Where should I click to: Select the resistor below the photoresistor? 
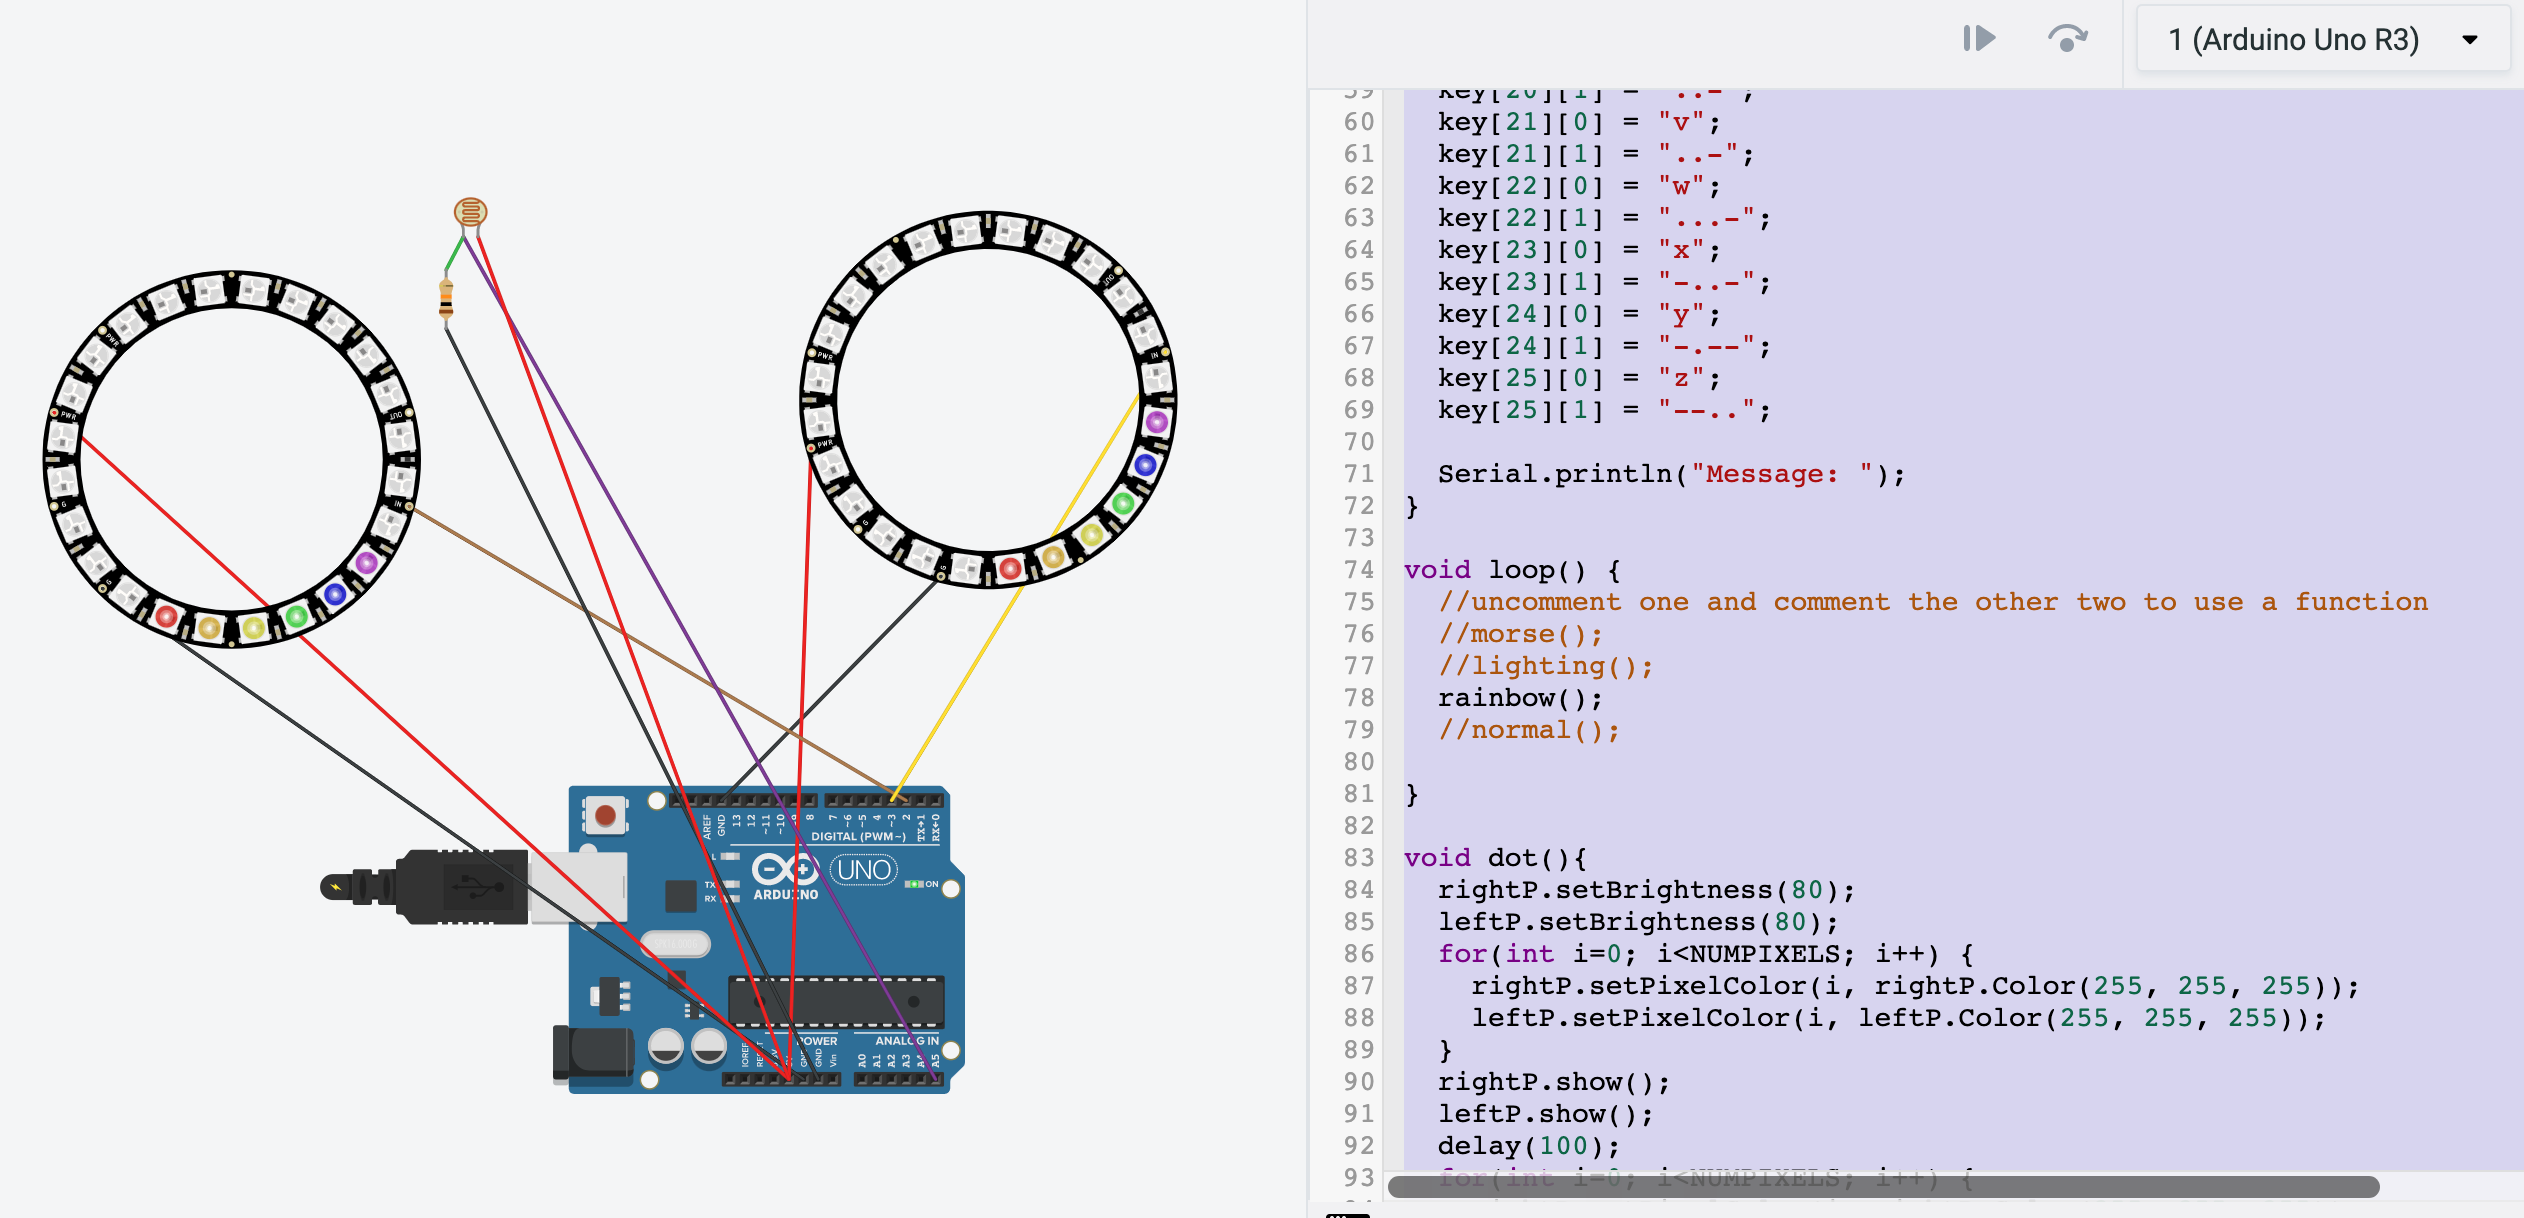click(x=446, y=300)
